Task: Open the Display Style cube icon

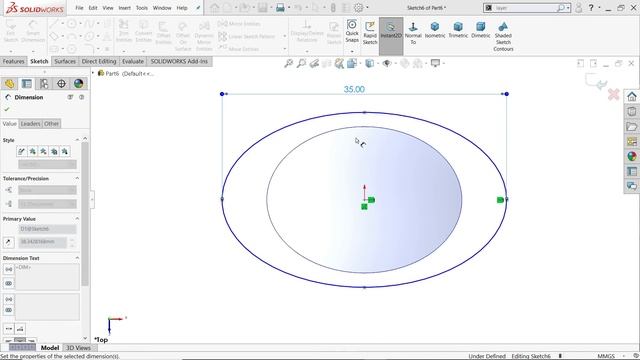Action: (x=369, y=63)
